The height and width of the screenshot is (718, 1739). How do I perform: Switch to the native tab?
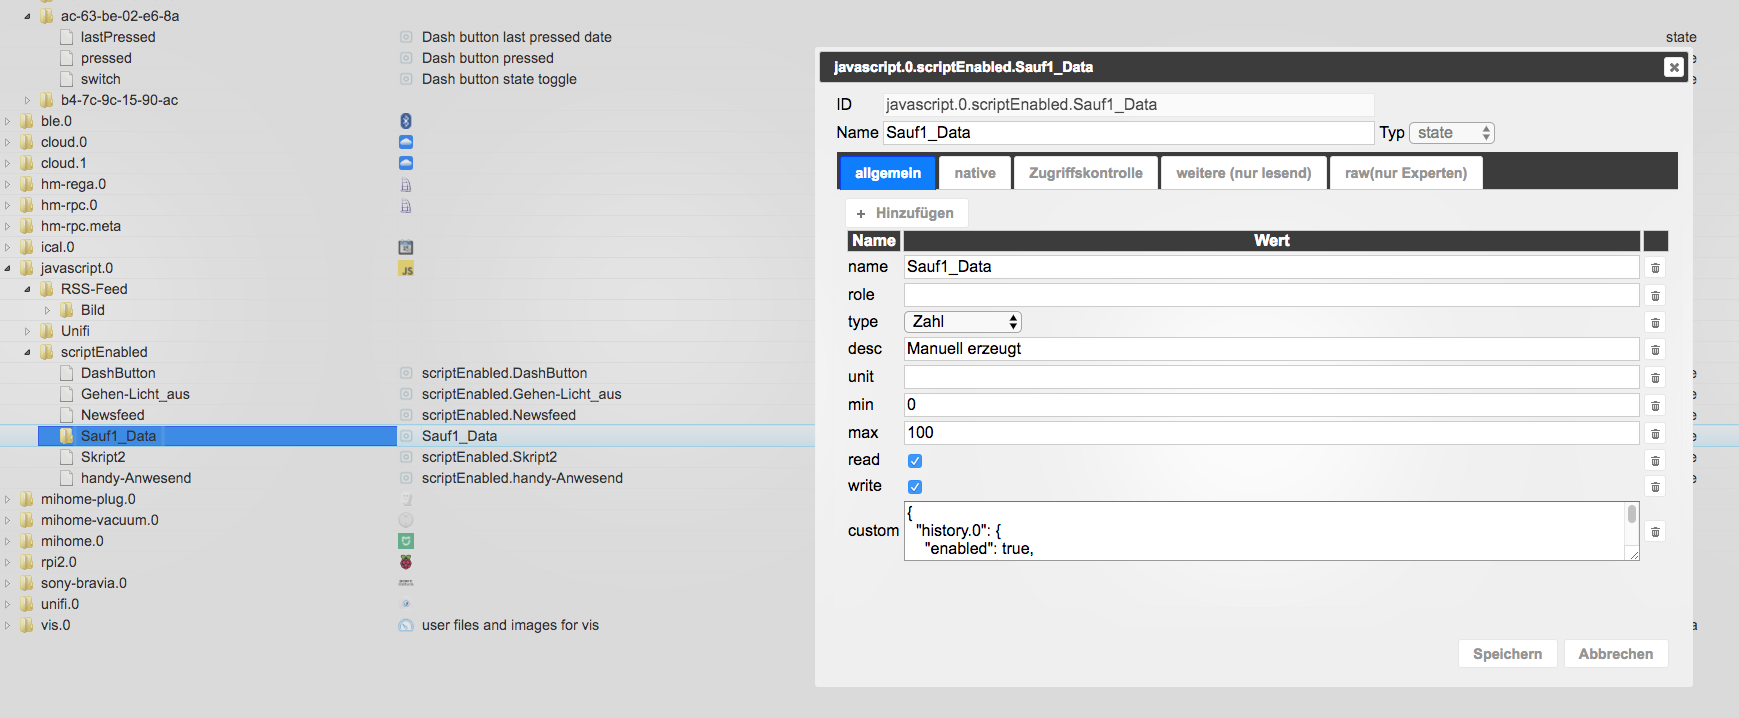(x=974, y=173)
